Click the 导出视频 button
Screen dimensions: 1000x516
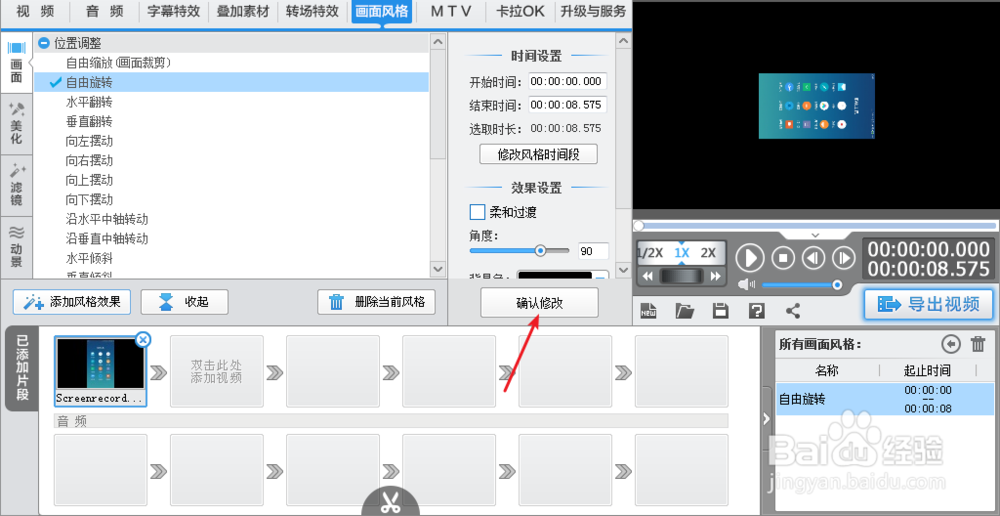pos(929,304)
